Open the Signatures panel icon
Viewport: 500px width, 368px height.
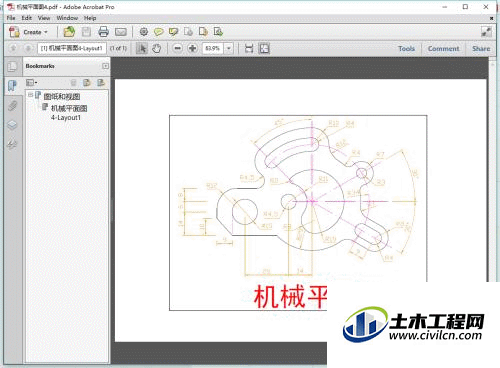12,144
